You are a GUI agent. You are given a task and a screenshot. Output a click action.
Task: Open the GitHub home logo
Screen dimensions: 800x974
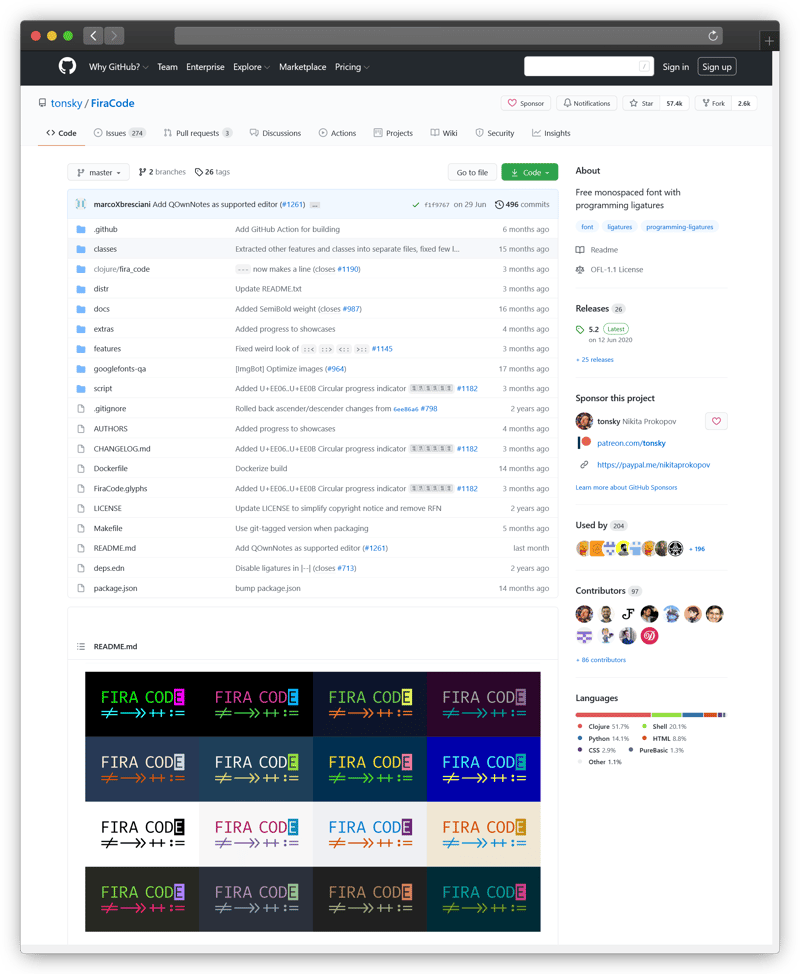tap(67, 66)
